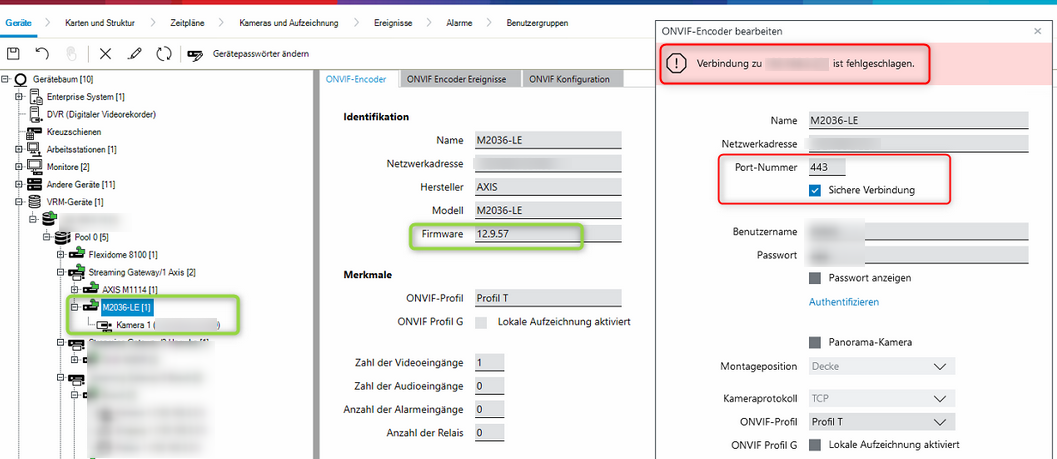Click the save floppy disk toolbar icon
1057x459 pixels.
click(x=13, y=54)
